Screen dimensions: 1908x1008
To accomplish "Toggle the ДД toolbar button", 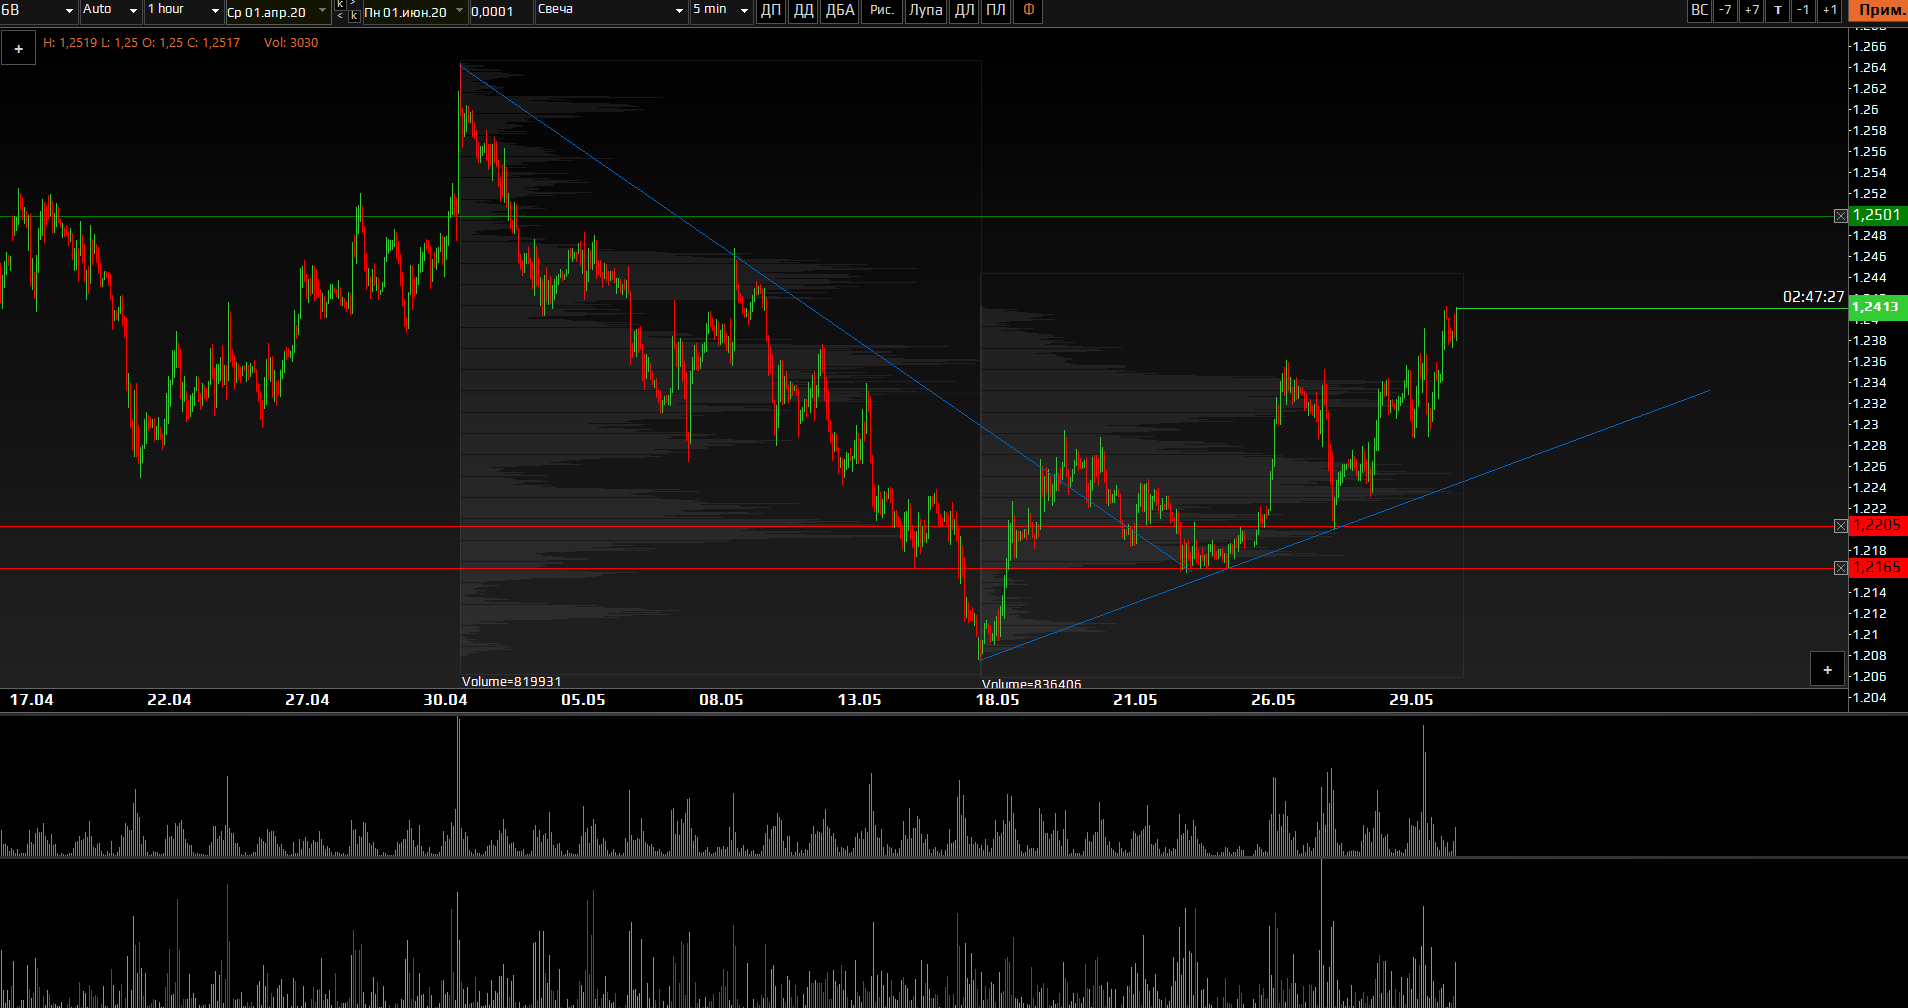I will 803,11.
